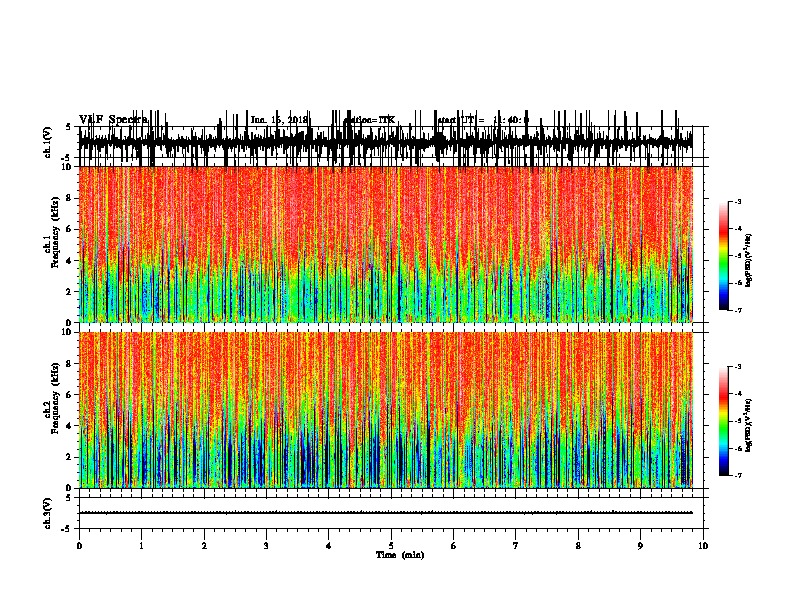Click the -7 label on ch.1 color bar
Image resolution: width=792 pixels, height=612 pixels.
tap(738, 310)
